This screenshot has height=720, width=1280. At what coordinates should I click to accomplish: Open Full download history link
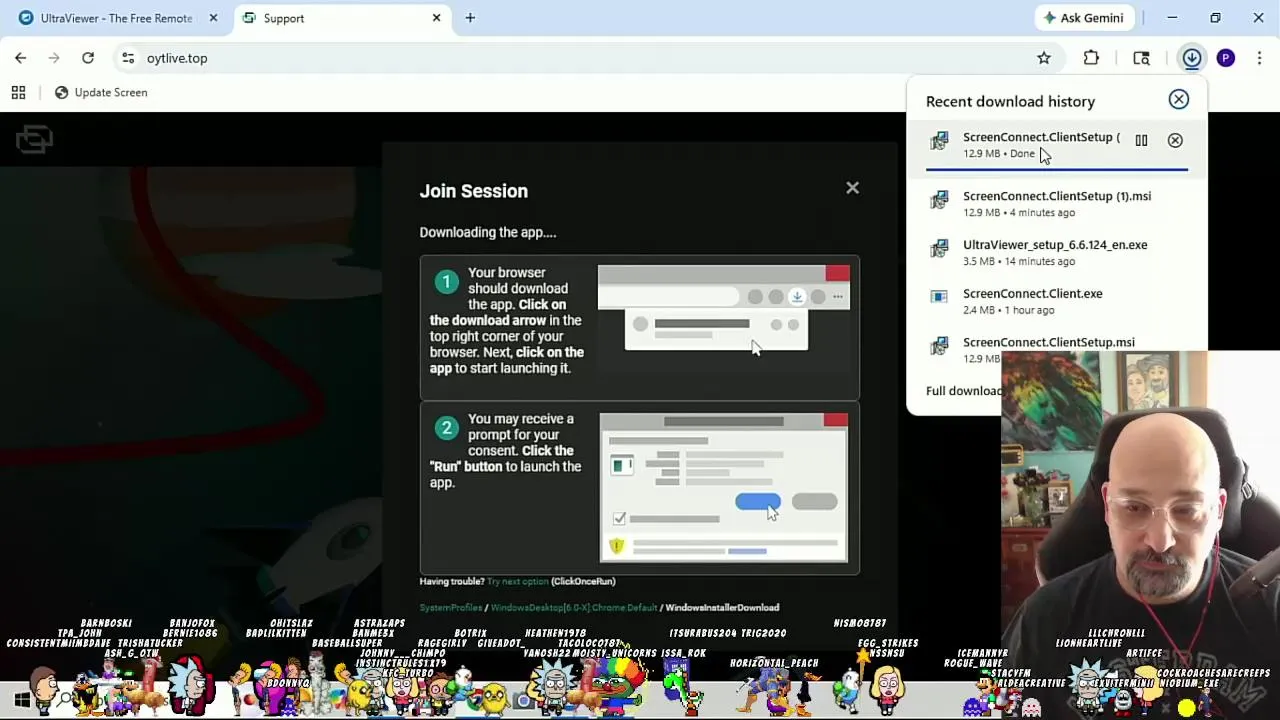coord(964,391)
